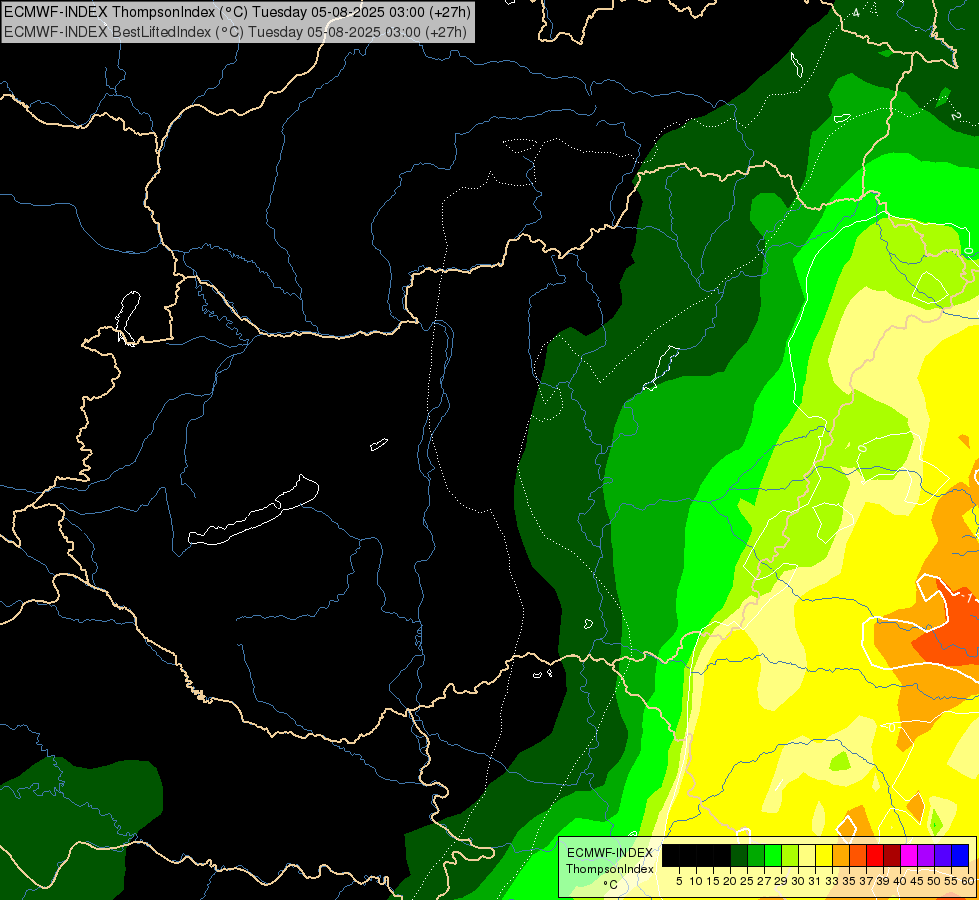The width and height of the screenshot is (979, 900).
Task: Click legend scale value '35'
Action: [849, 881]
